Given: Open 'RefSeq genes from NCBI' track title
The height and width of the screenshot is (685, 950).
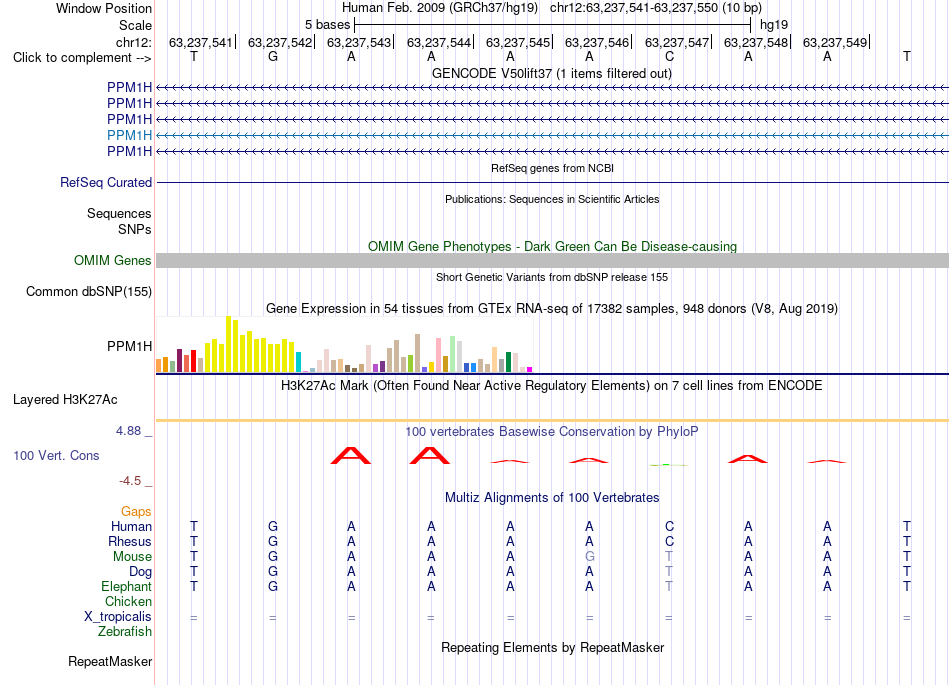Looking at the screenshot, I should tap(552, 168).
